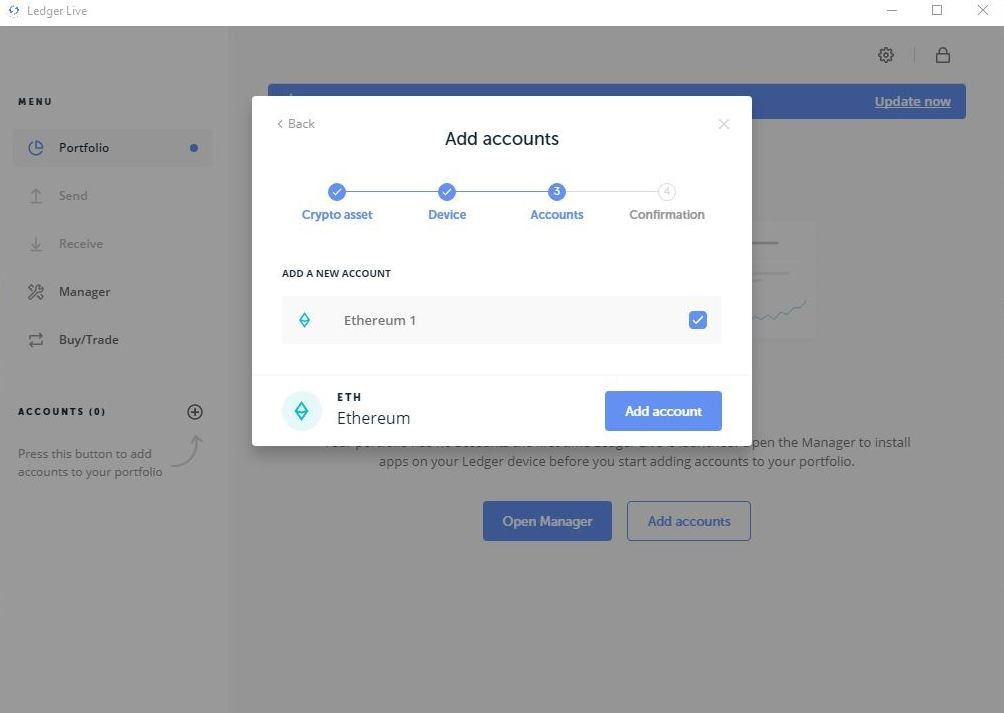Image resolution: width=1004 pixels, height=713 pixels.
Task: Close the Add accounts dialog
Action: [724, 124]
